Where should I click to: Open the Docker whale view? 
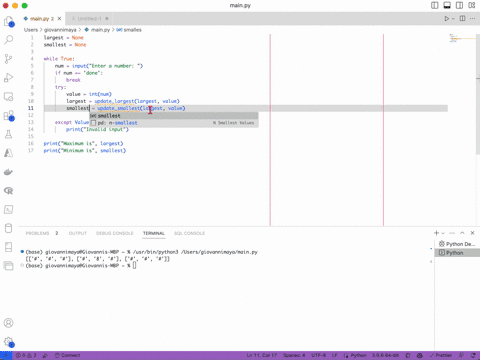(x=9, y=172)
